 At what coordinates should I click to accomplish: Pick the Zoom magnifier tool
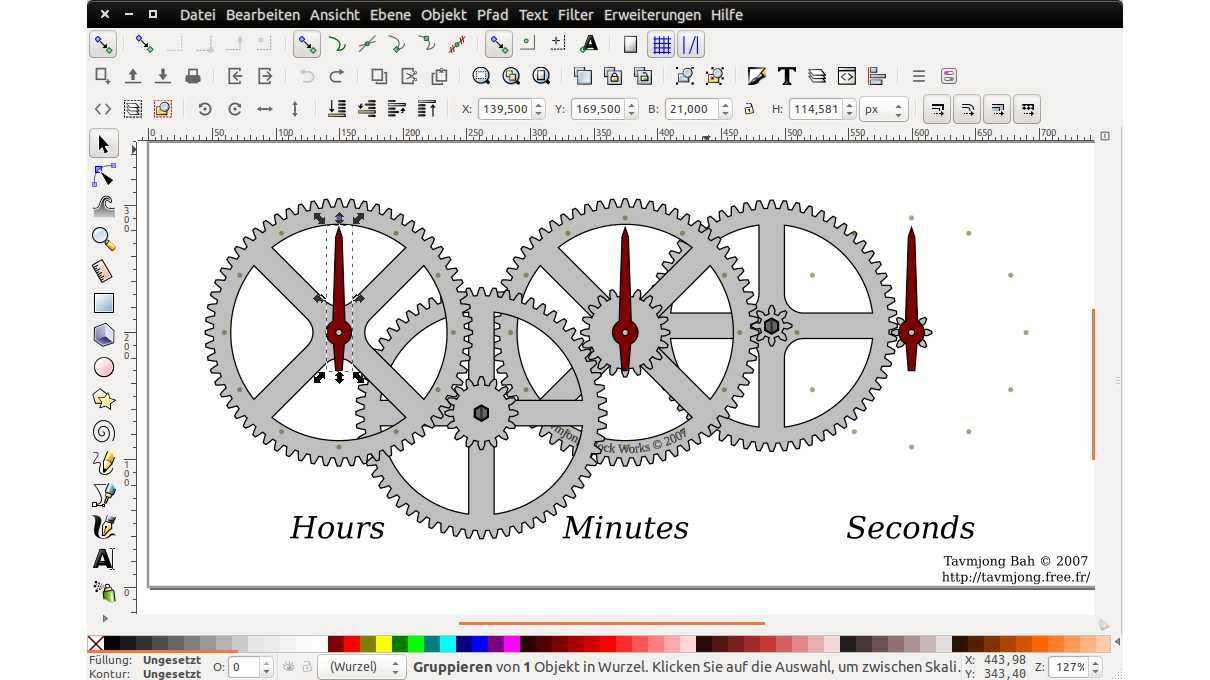point(104,238)
